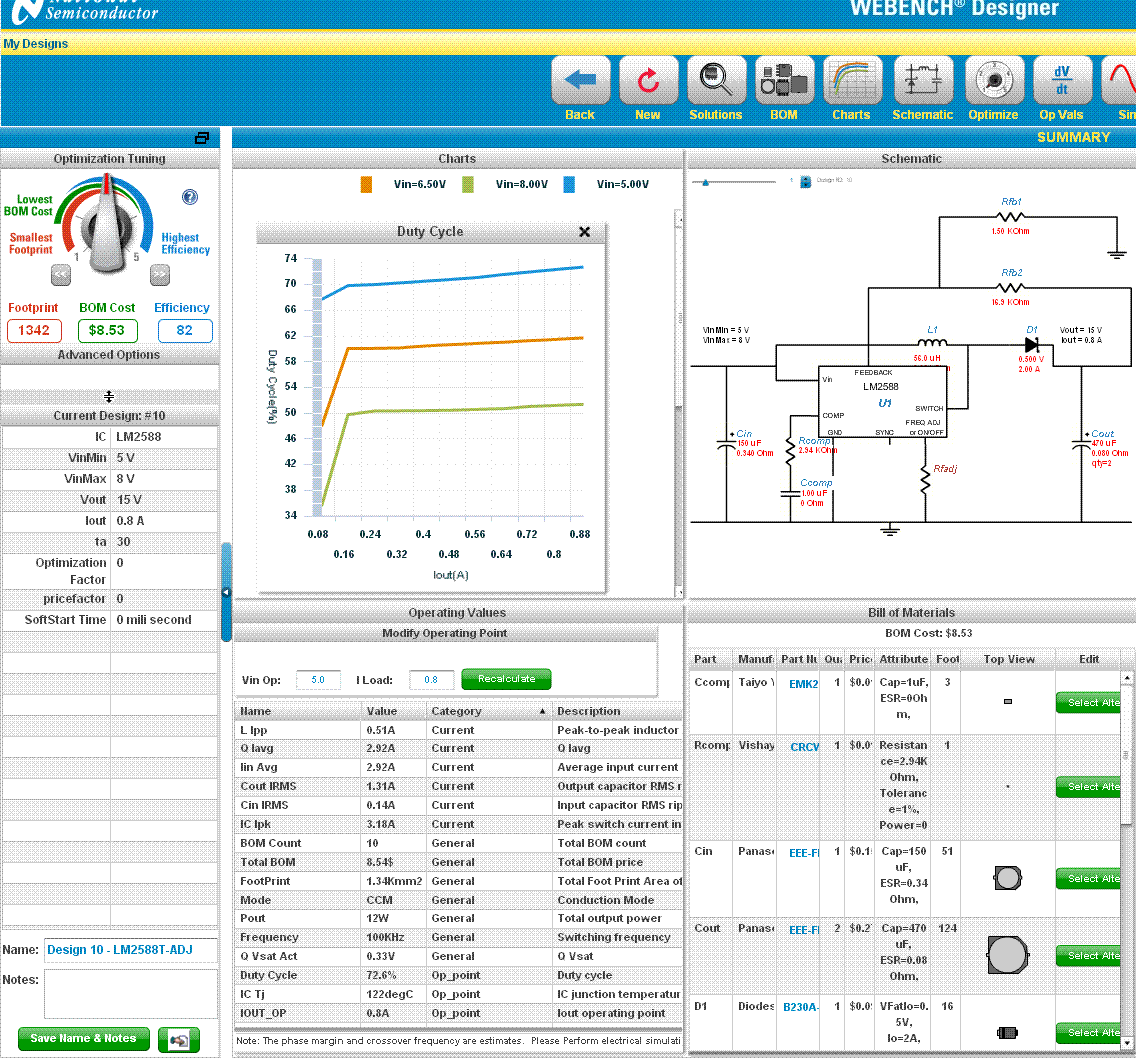Sort operating values by Category column
The height and width of the screenshot is (1058, 1136).
[488, 712]
